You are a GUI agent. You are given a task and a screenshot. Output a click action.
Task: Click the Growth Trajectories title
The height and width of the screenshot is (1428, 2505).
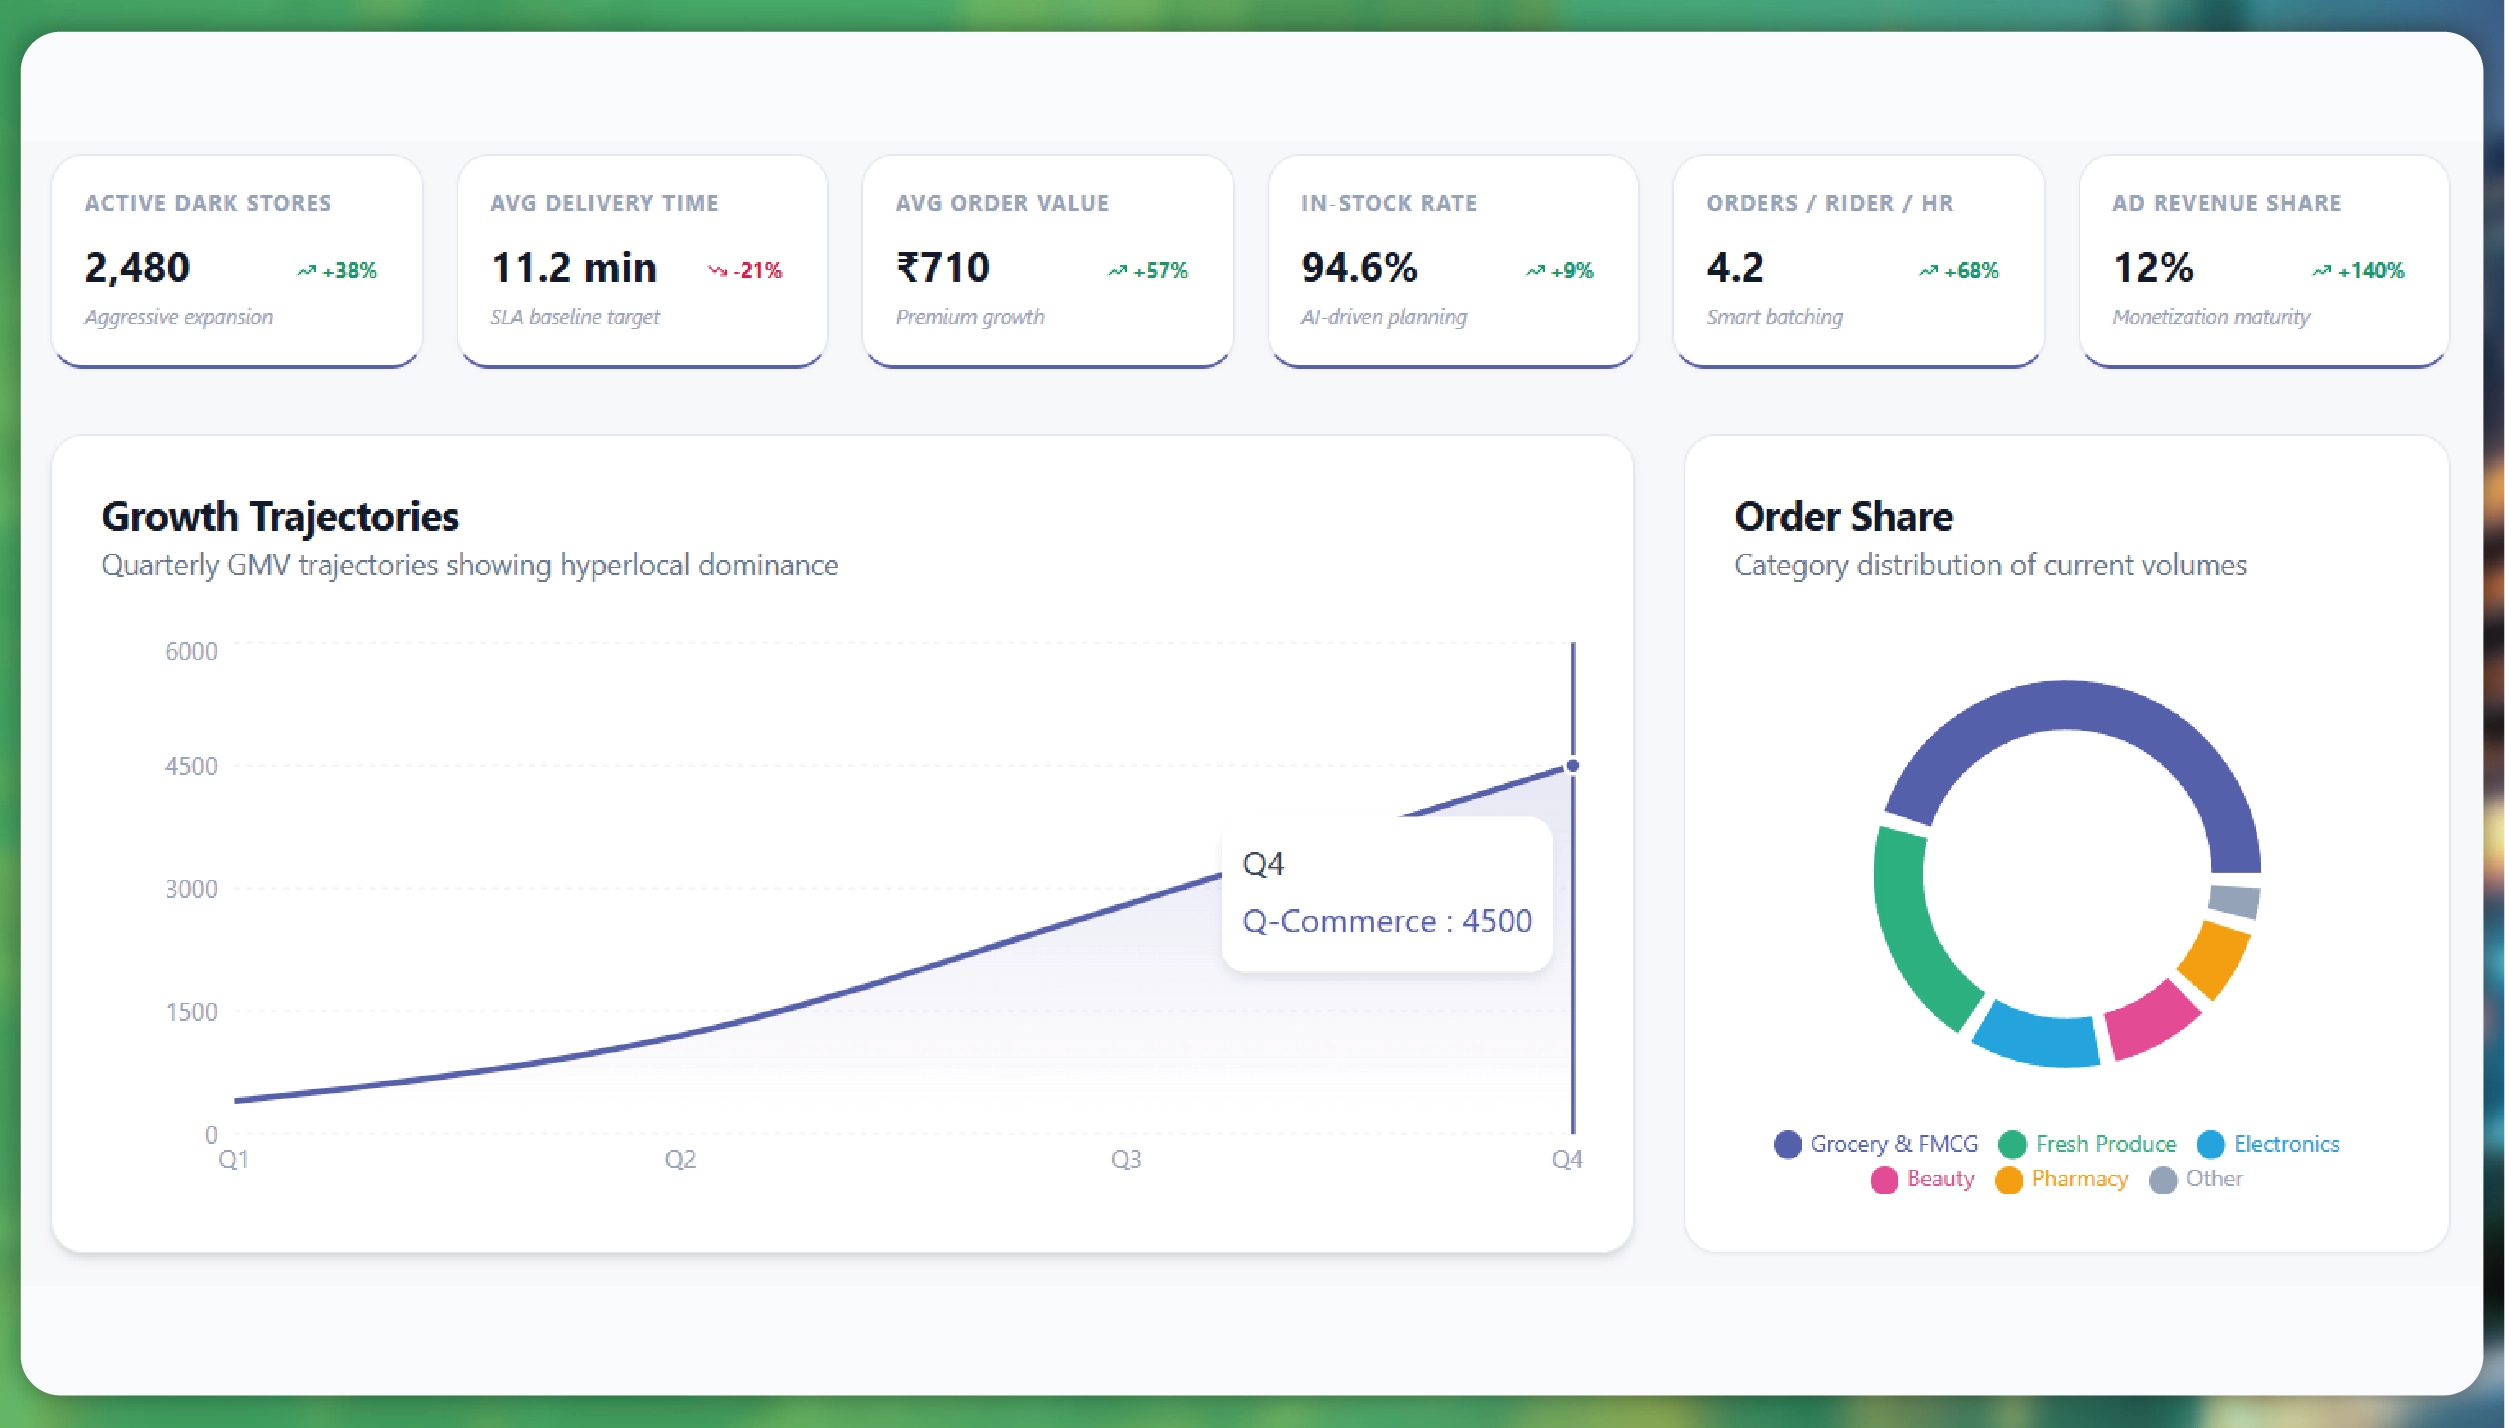coord(280,517)
